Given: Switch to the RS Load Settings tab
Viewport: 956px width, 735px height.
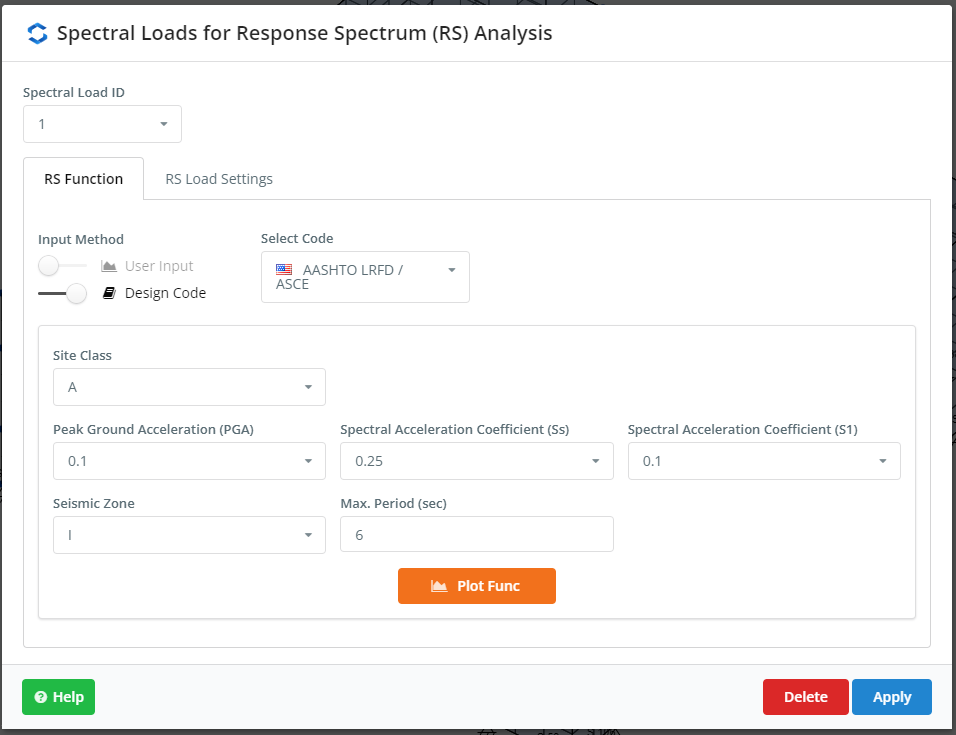Looking at the screenshot, I should click(x=219, y=179).
